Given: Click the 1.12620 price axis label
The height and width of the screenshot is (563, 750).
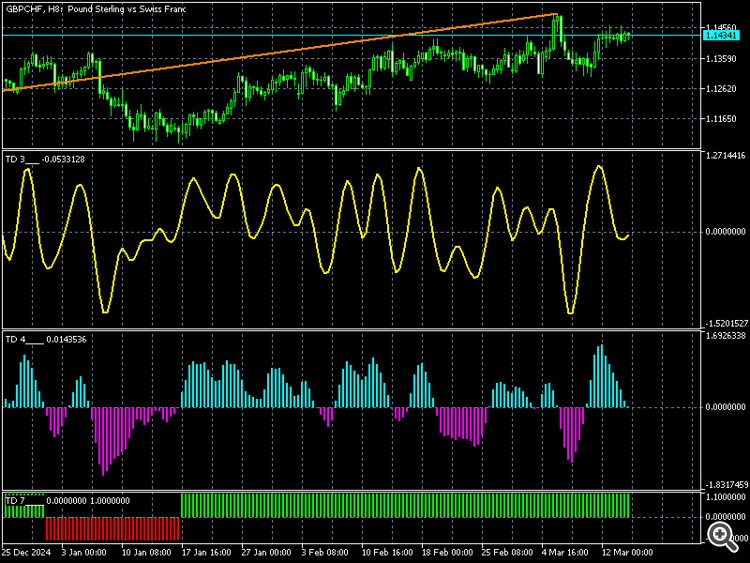Looking at the screenshot, I should (721, 88).
